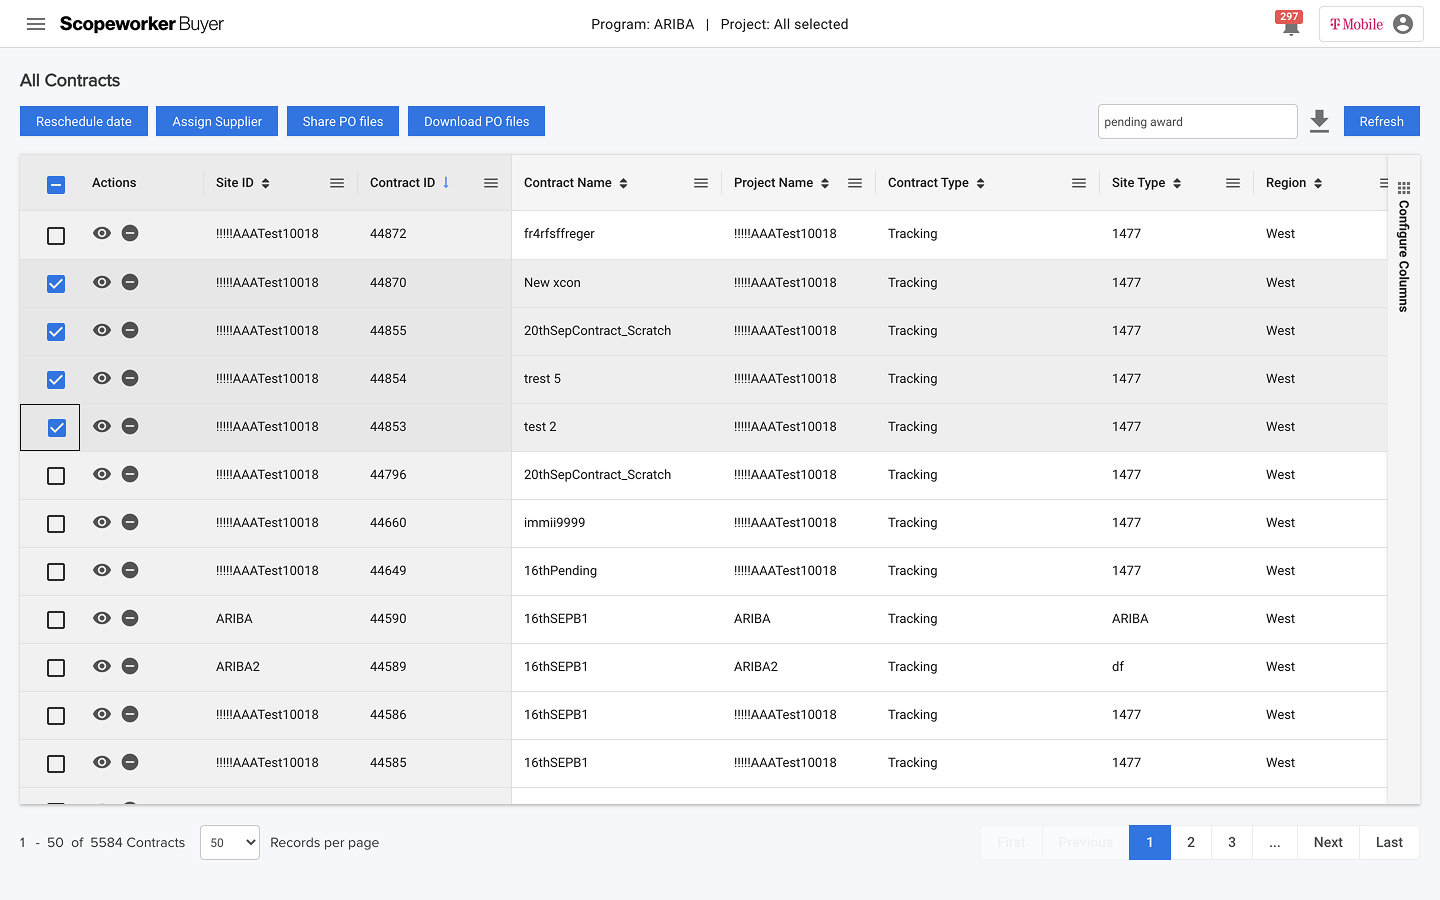
Task: Focus the search field containing 'pending award'
Action: pyautogui.click(x=1198, y=121)
